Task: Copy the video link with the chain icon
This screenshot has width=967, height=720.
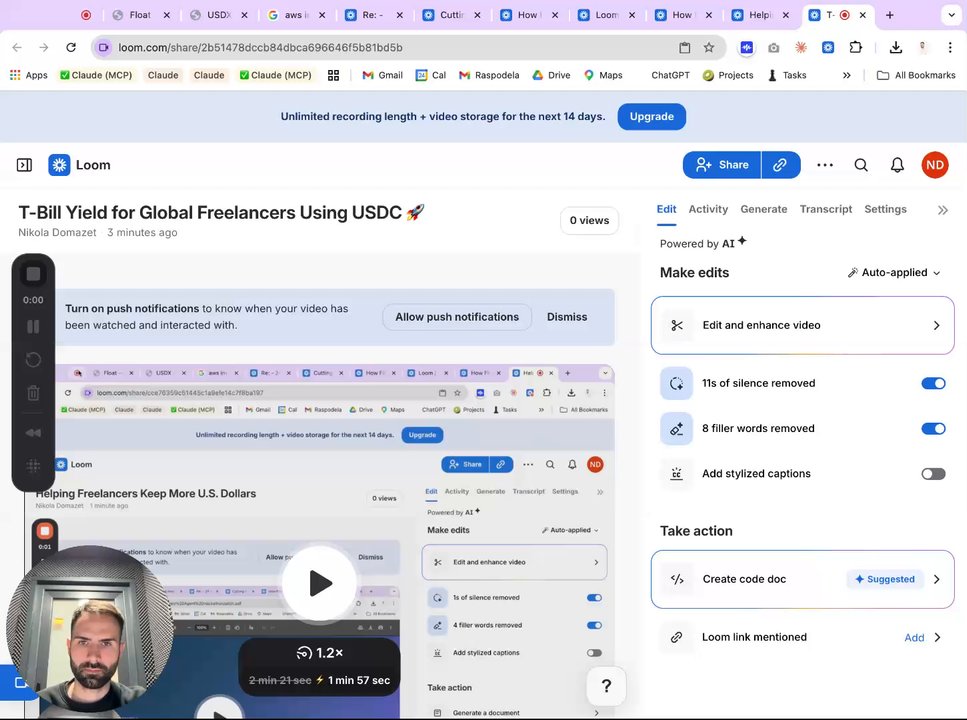Action: click(780, 165)
